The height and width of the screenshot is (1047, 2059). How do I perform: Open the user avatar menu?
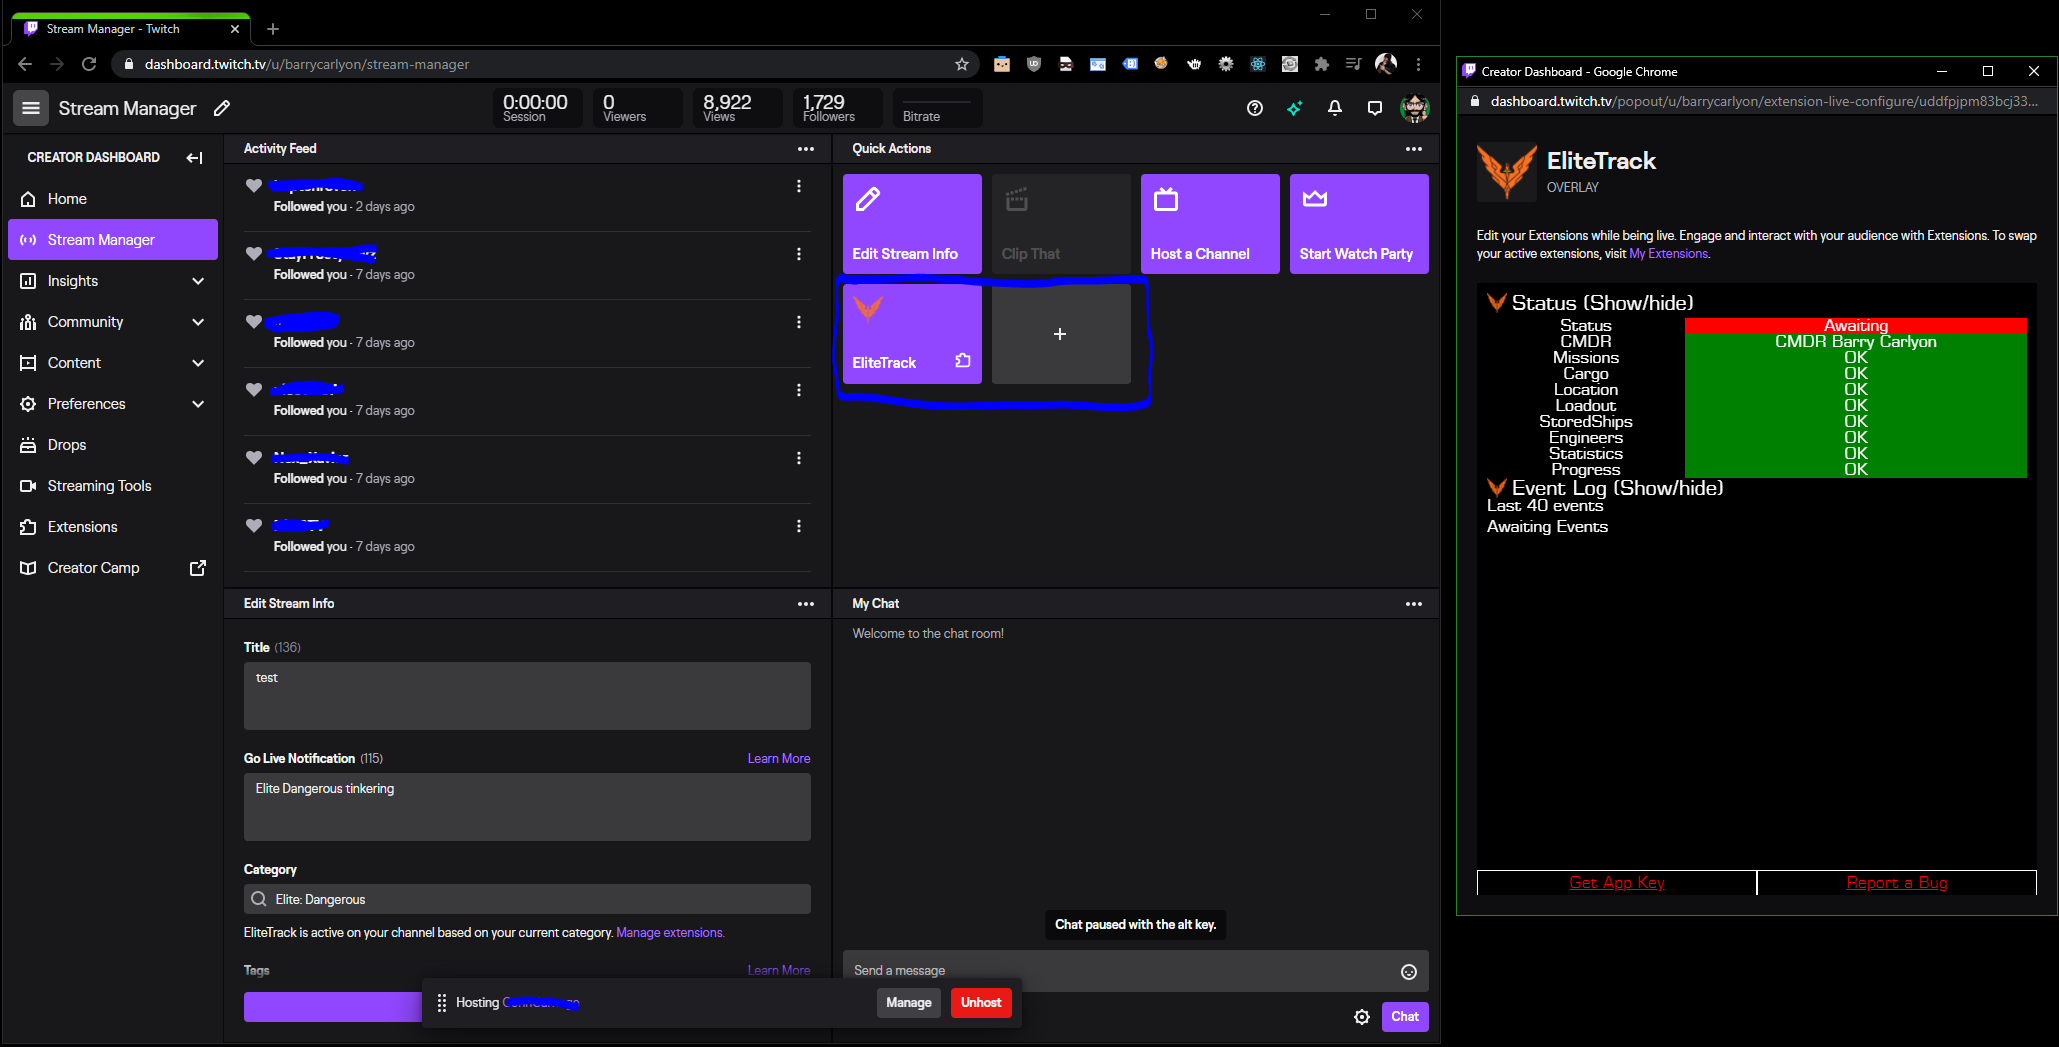coord(1414,108)
